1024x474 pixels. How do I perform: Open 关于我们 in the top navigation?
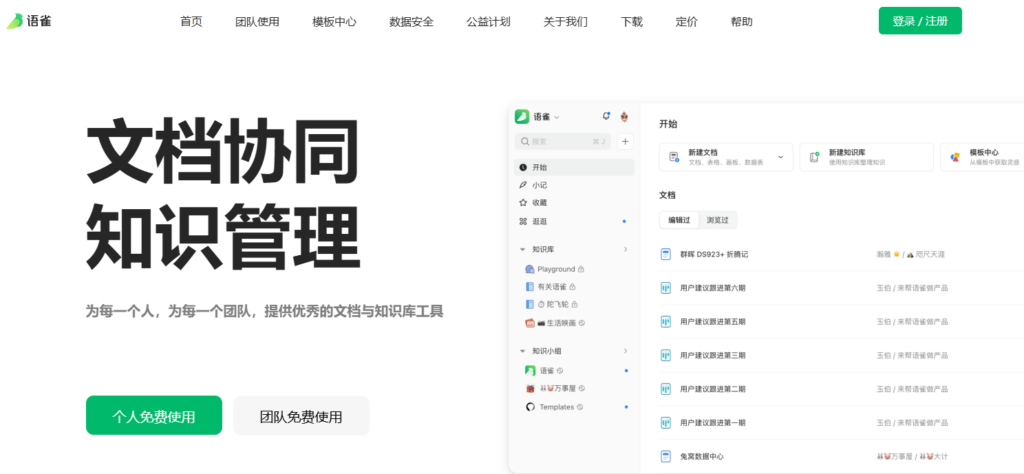566,22
